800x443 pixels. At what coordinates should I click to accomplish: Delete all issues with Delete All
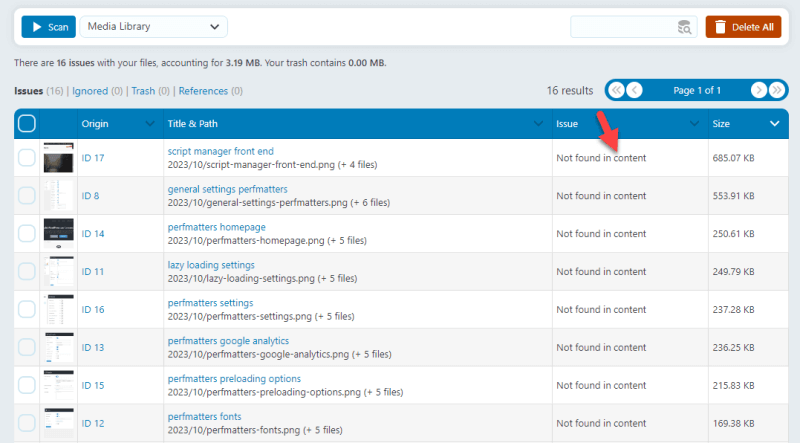pyautogui.click(x=743, y=27)
